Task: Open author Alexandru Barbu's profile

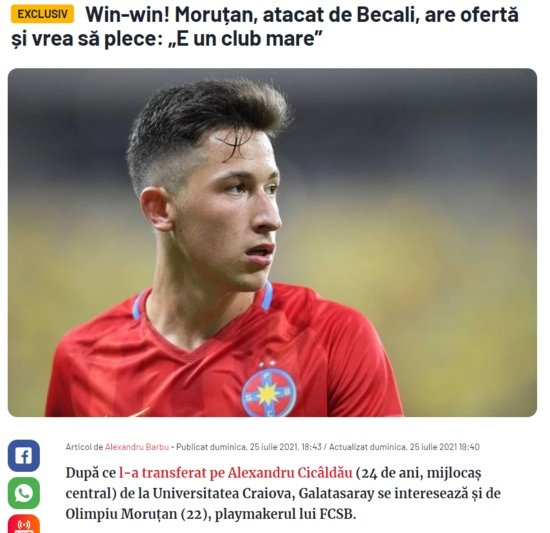Action: point(137,447)
